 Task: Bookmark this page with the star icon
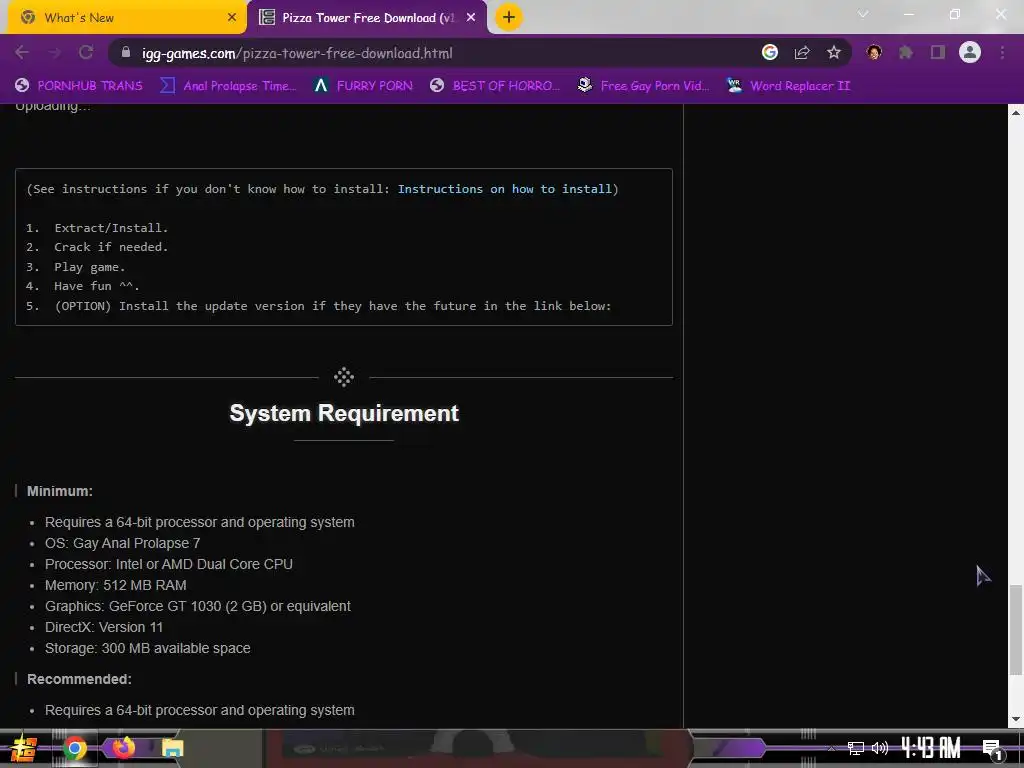coord(834,53)
